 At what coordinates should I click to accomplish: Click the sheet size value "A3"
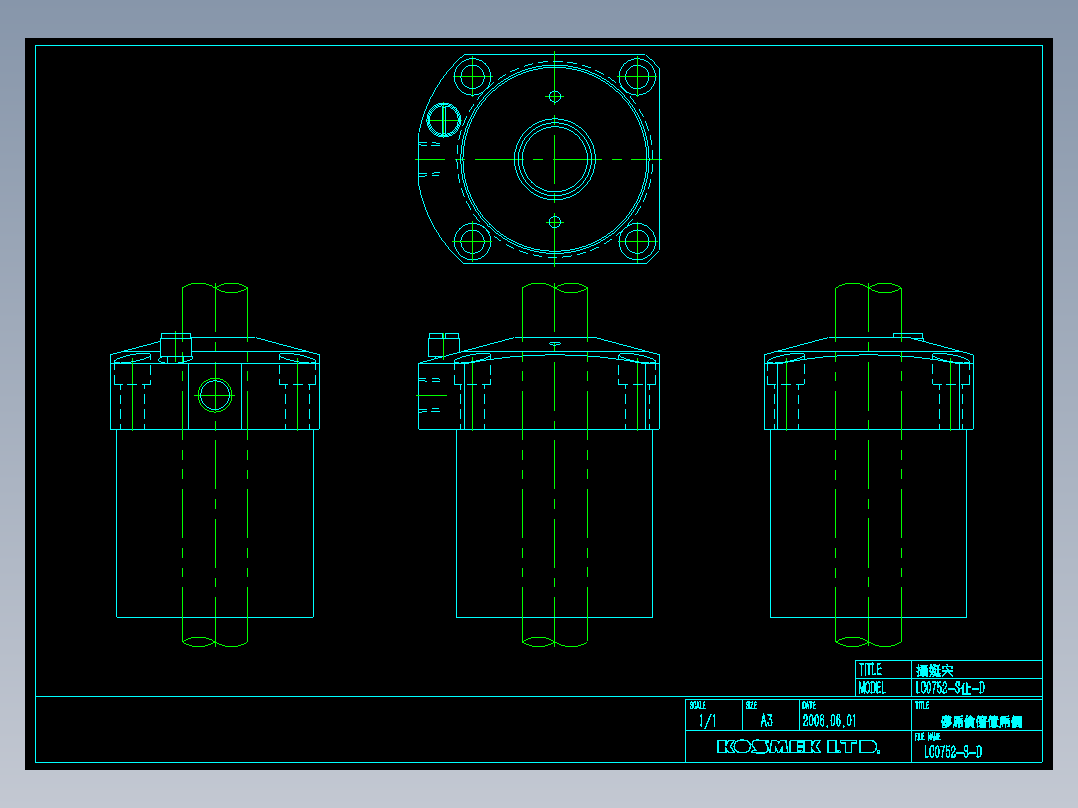tap(767, 721)
